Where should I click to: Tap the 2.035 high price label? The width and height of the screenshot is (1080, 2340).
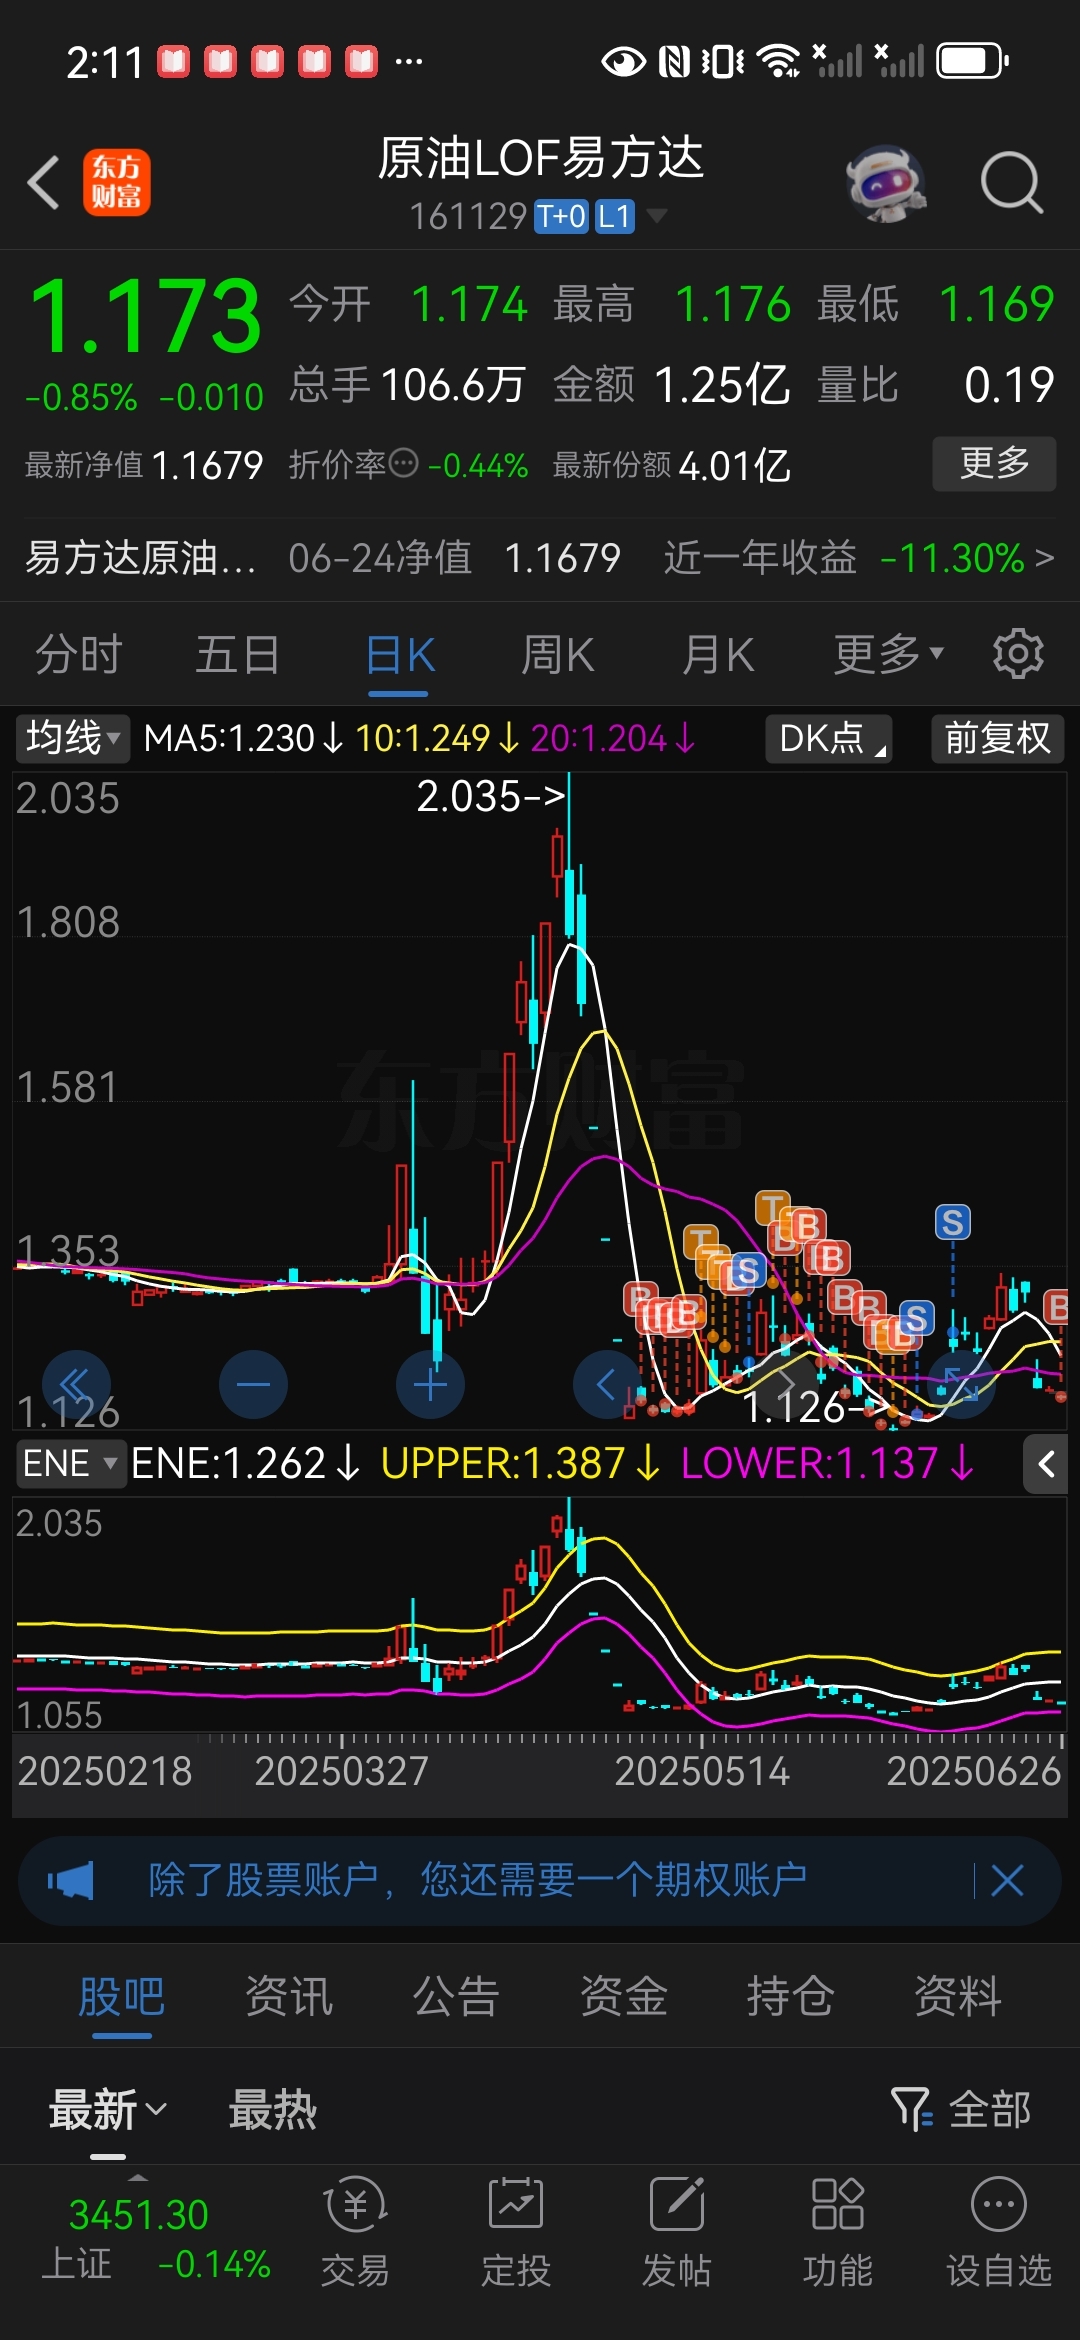(490, 797)
